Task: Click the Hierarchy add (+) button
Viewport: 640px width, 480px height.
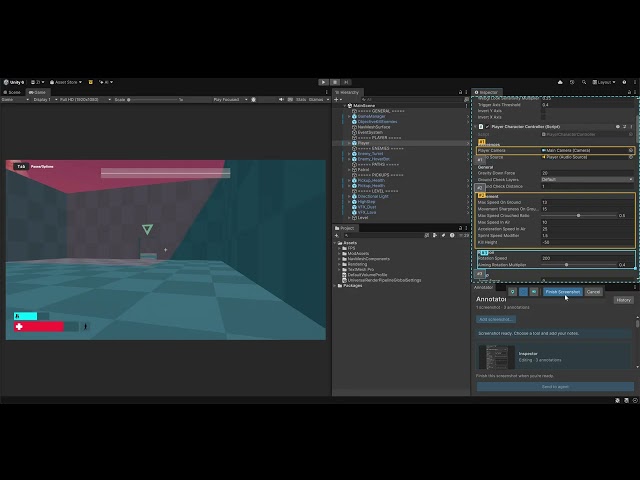Action: tap(336, 100)
